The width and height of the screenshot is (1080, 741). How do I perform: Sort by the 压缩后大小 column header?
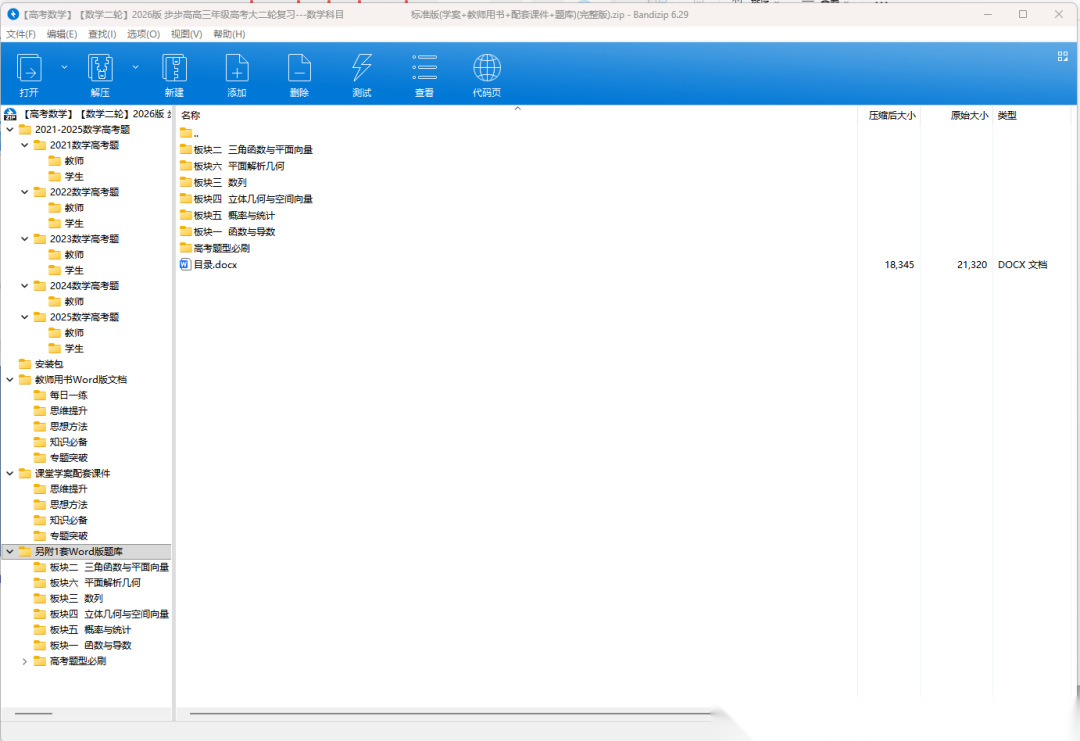point(891,116)
